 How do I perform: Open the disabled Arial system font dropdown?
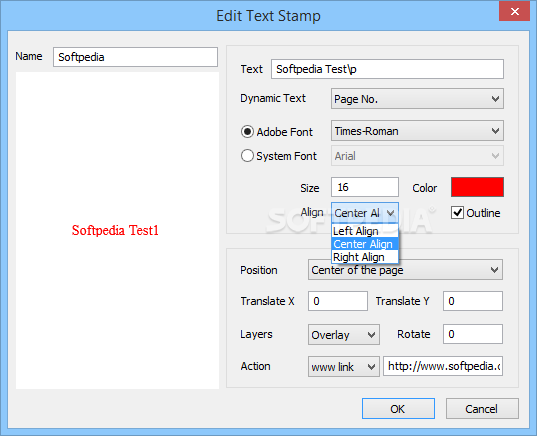417,156
